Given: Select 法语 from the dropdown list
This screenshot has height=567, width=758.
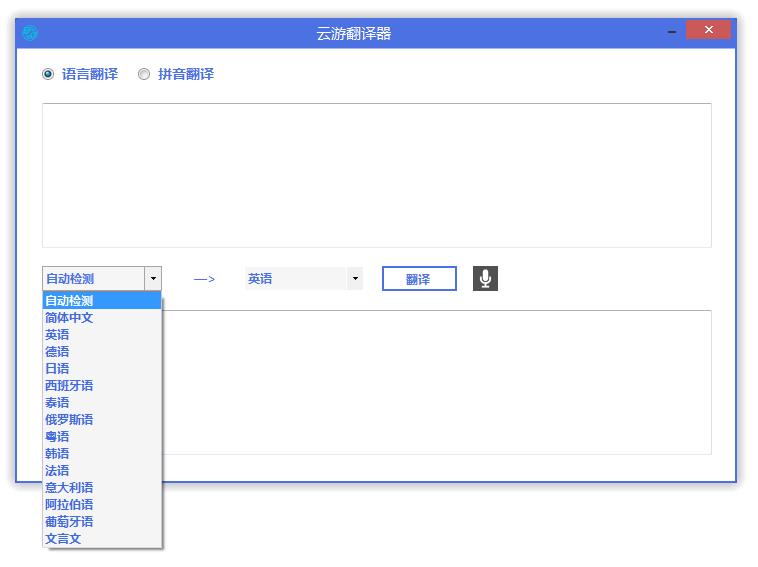Looking at the screenshot, I should 57,471.
